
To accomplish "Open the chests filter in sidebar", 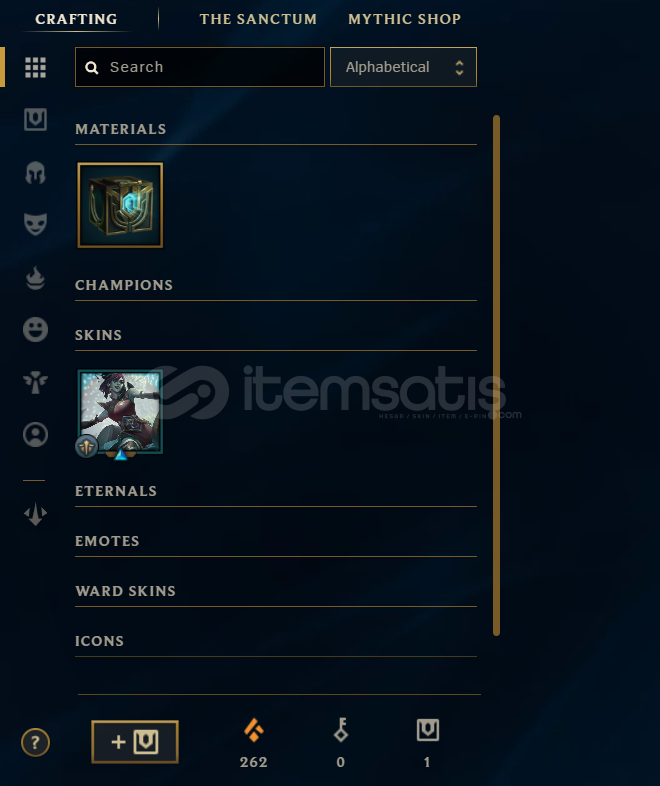I will (35, 119).
